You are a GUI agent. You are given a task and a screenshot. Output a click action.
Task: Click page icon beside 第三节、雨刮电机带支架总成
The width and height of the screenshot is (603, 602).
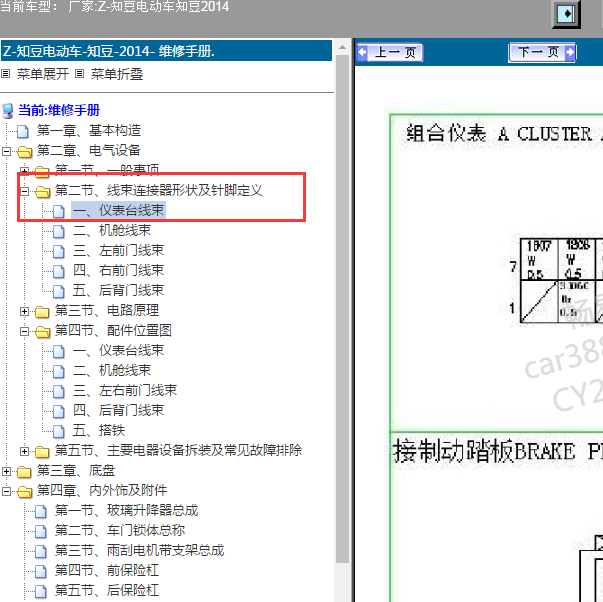[41, 551]
